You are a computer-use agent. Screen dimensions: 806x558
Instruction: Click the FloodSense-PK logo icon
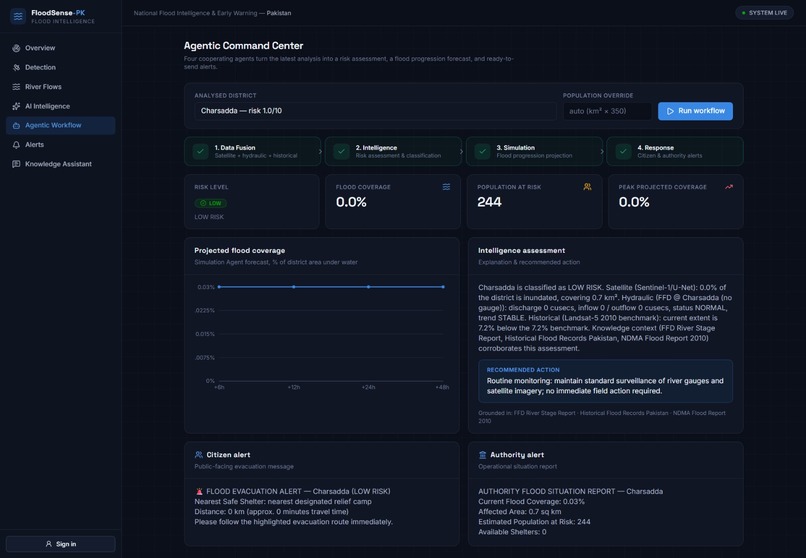pyautogui.click(x=18, y=16)
